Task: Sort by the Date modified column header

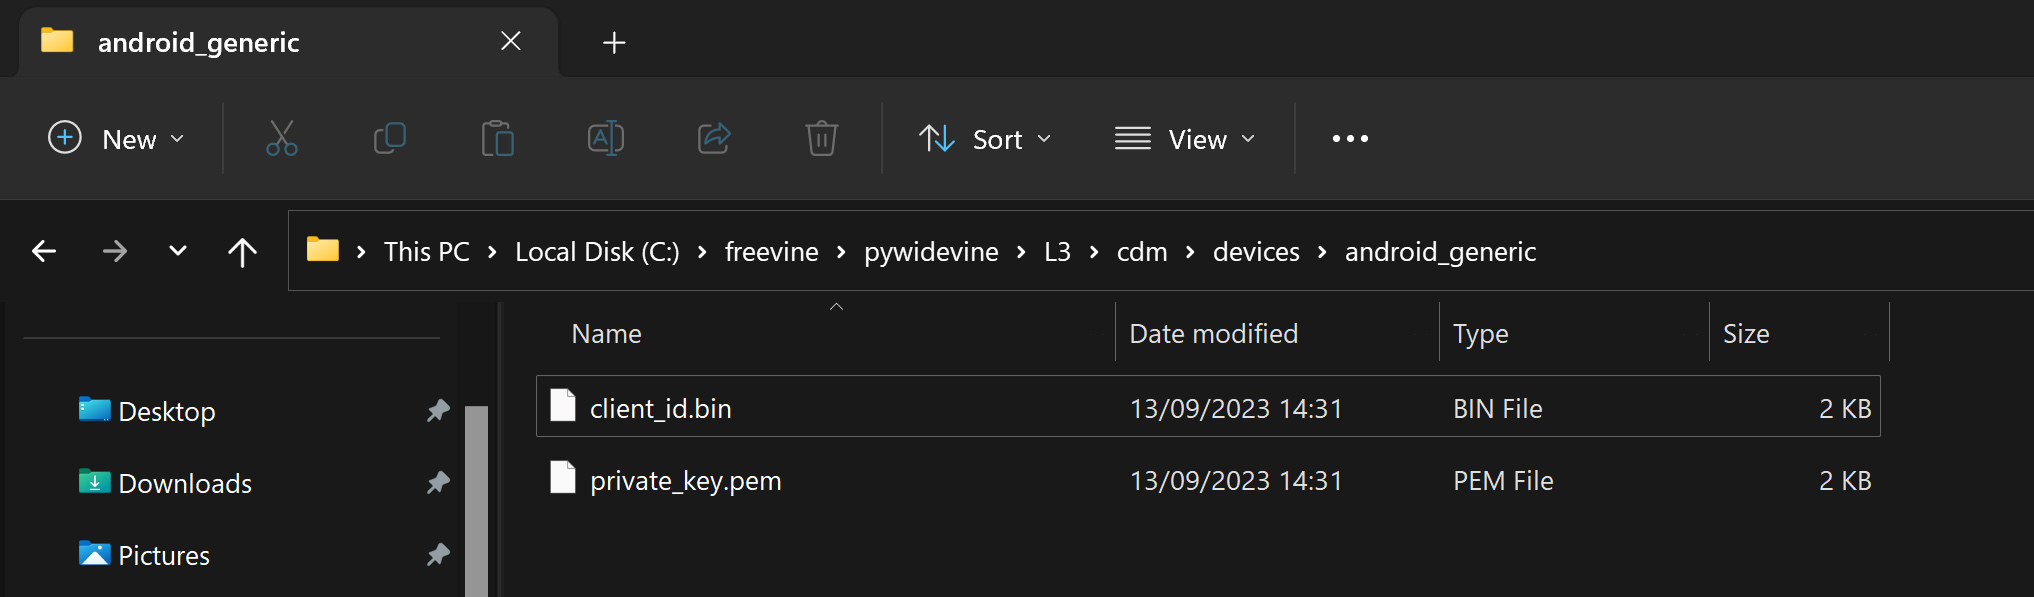Action: click(1213, 334)
